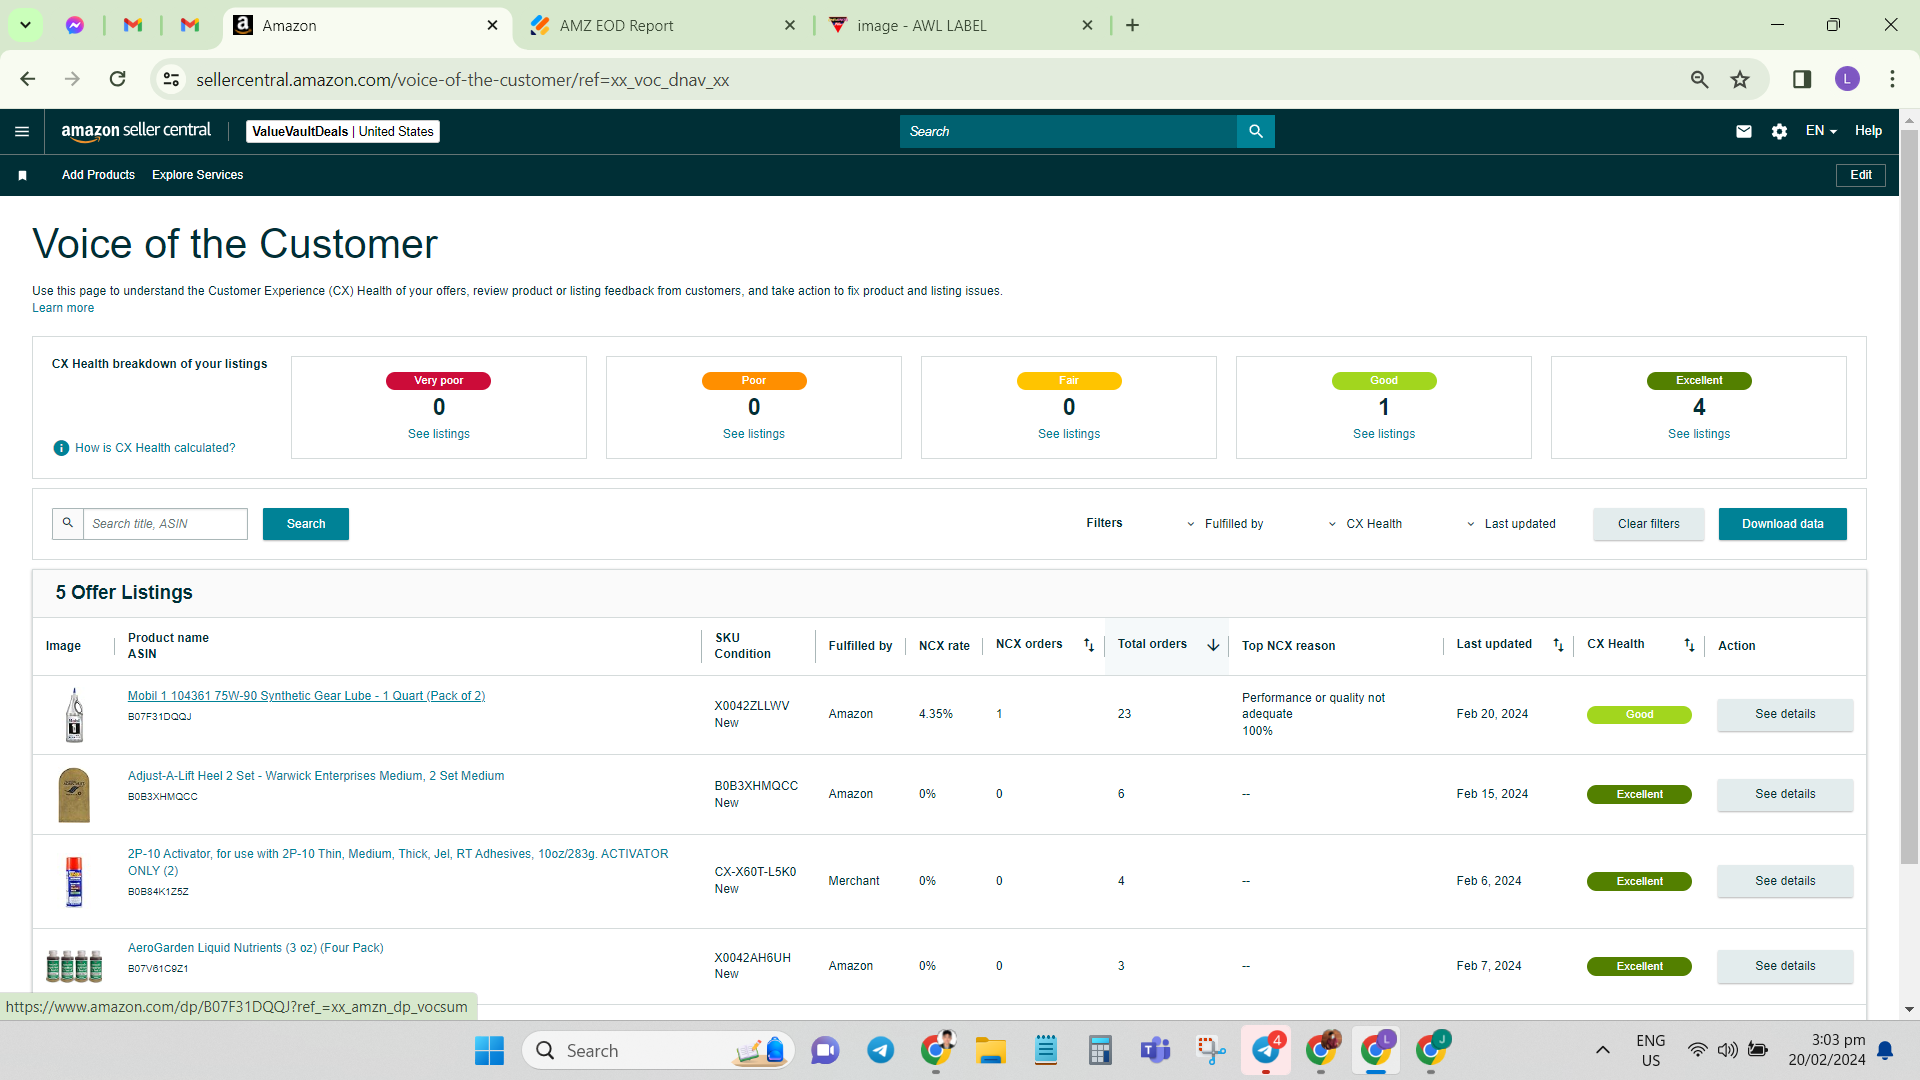Screen dimensions: 1920x1080
Task: Switch to the image - AWL LABEL tab
Action: (960, 26)
